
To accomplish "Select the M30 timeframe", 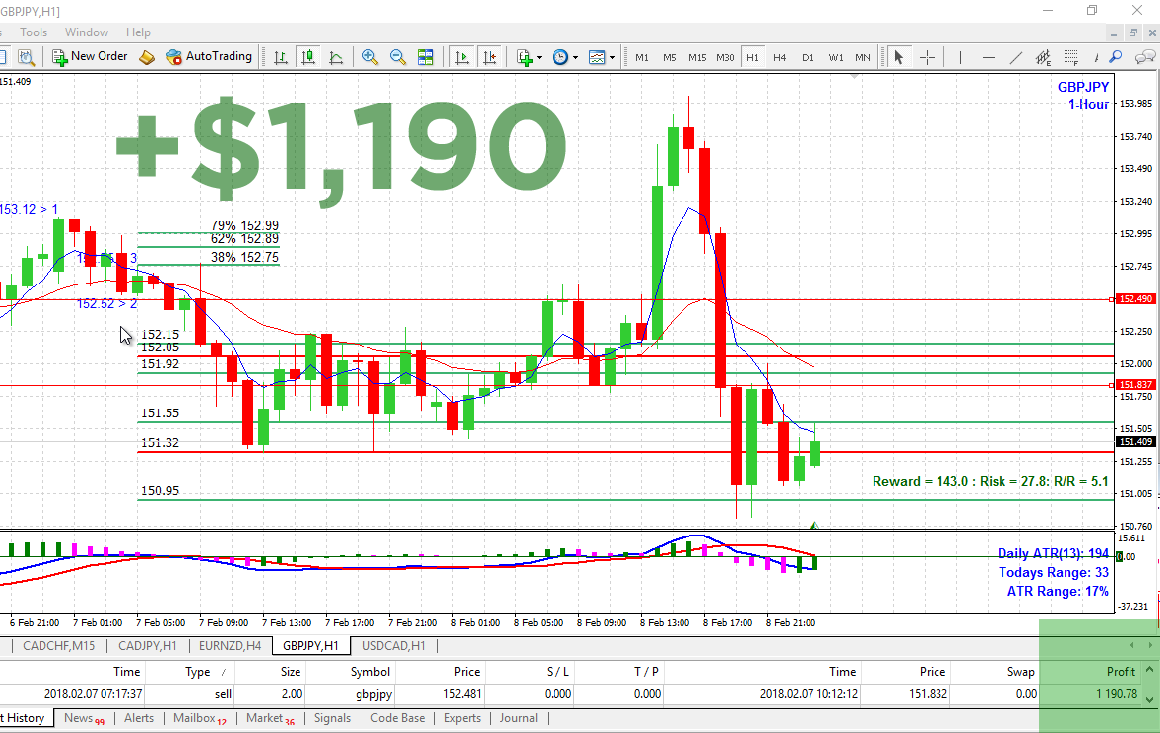I will click(x=725, y=57).
